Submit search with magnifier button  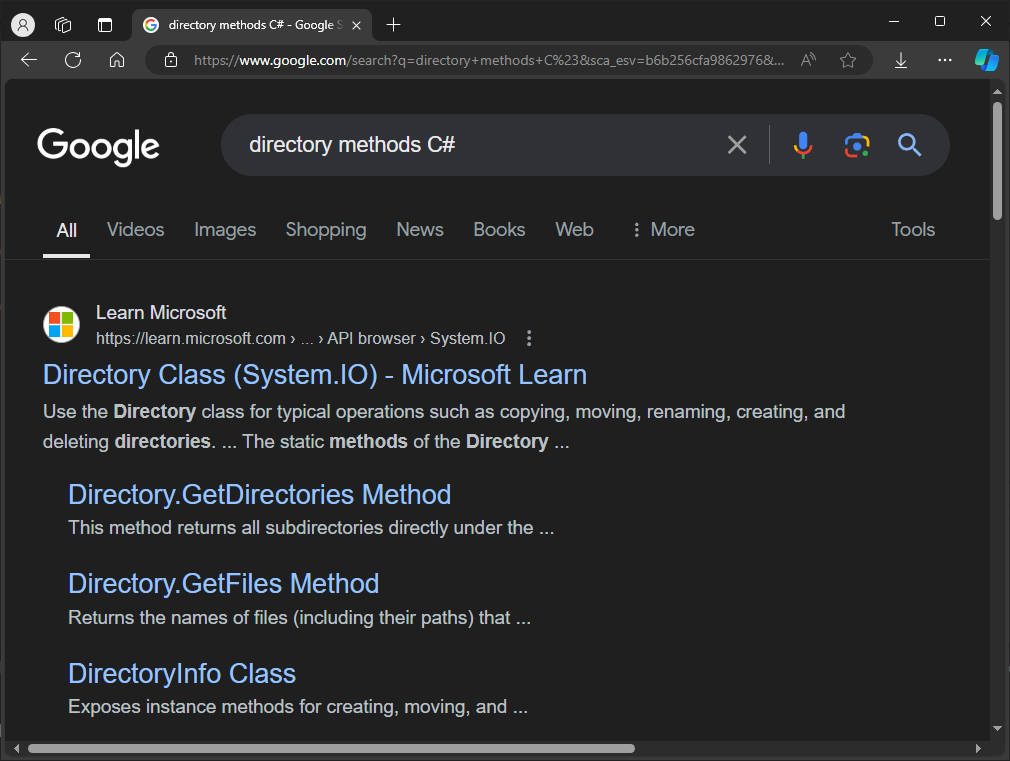(x=910, y=145)
